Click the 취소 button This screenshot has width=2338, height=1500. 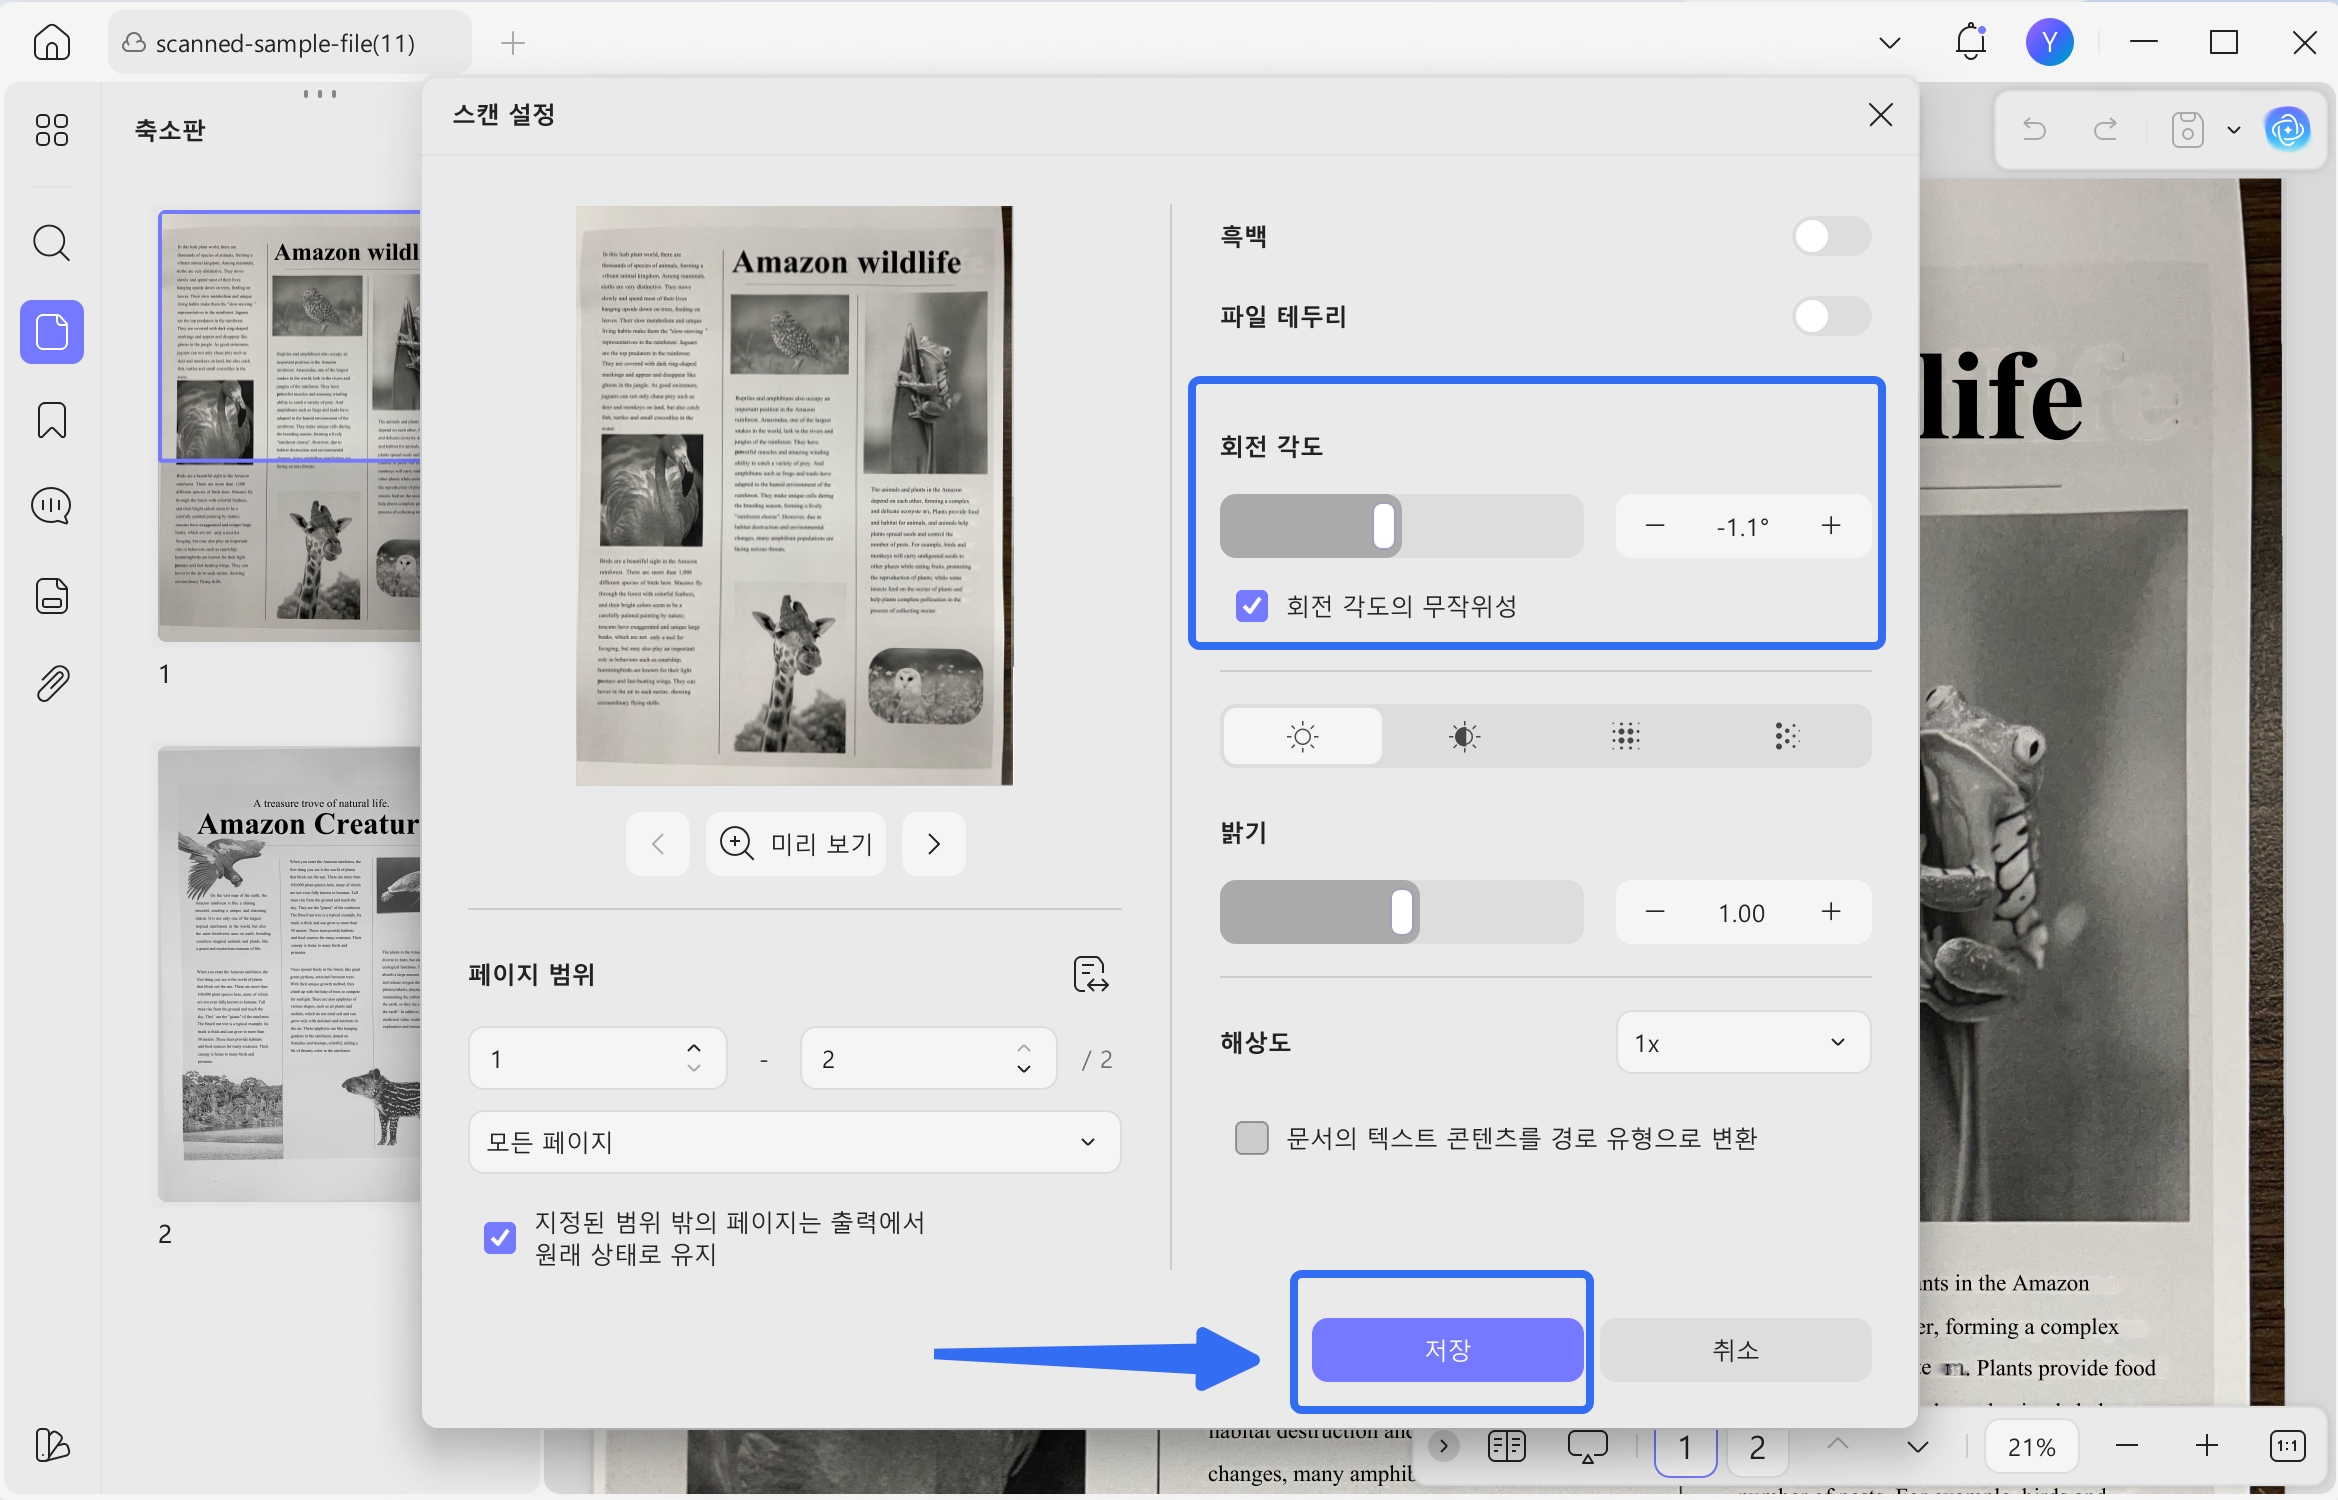coord(1735,1350)
